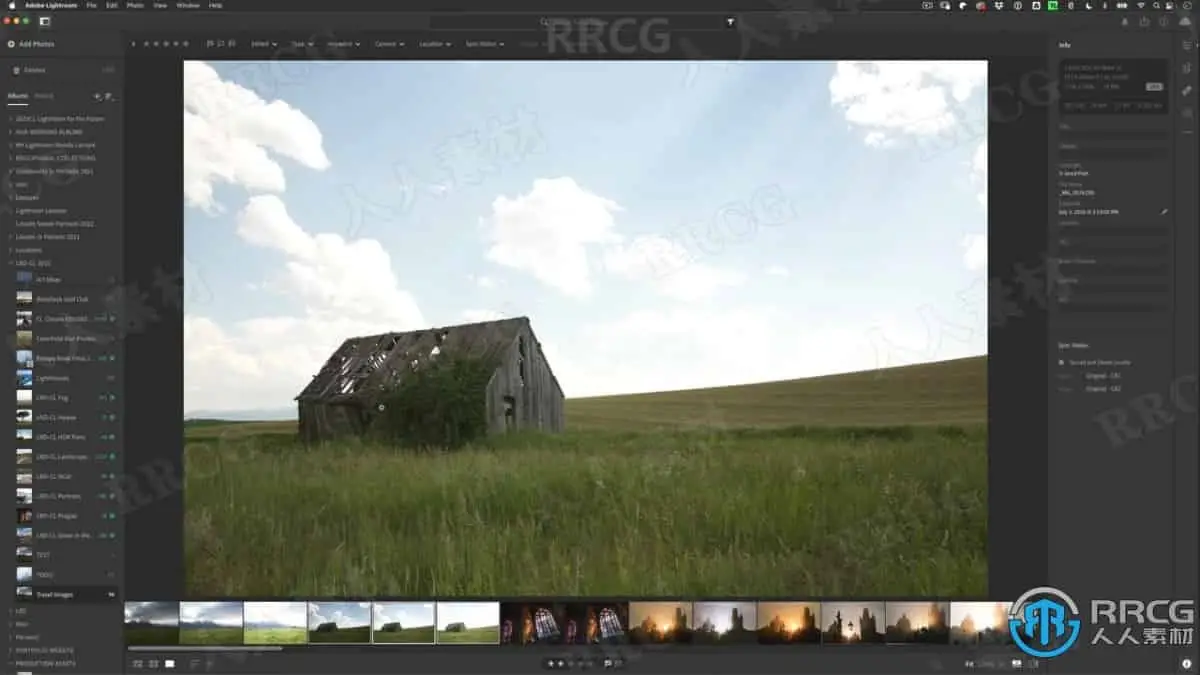The image size is (1200, 675).
Task: Switch to the Shared tab
Action: tap(44, 96)
